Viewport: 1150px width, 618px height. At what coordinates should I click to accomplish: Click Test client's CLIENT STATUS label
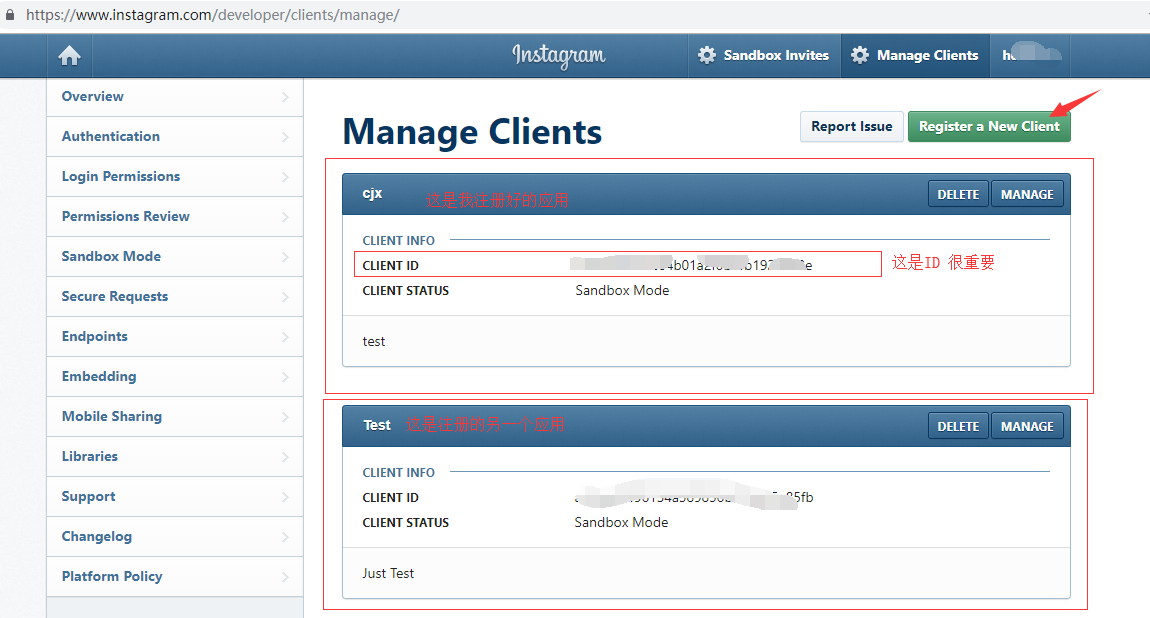click(406, 523)
